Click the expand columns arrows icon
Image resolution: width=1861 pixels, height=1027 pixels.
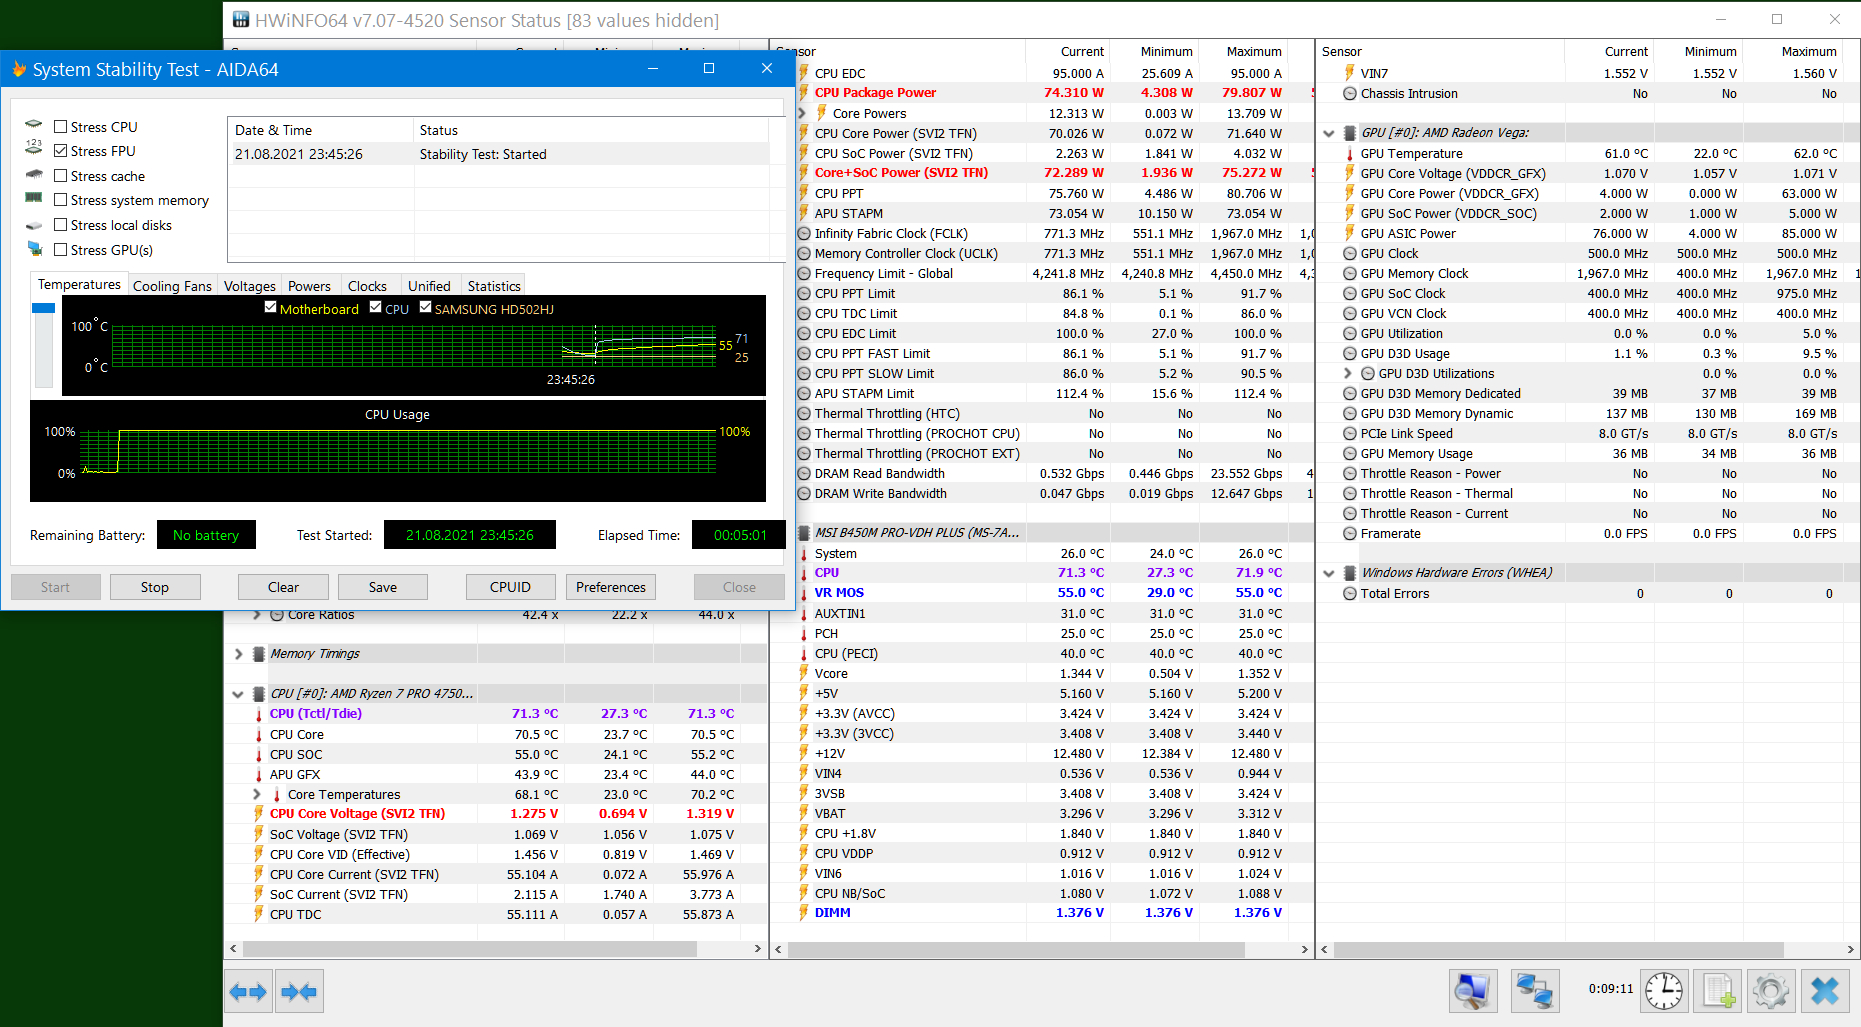pyautogui.click(x=248, y=991)
